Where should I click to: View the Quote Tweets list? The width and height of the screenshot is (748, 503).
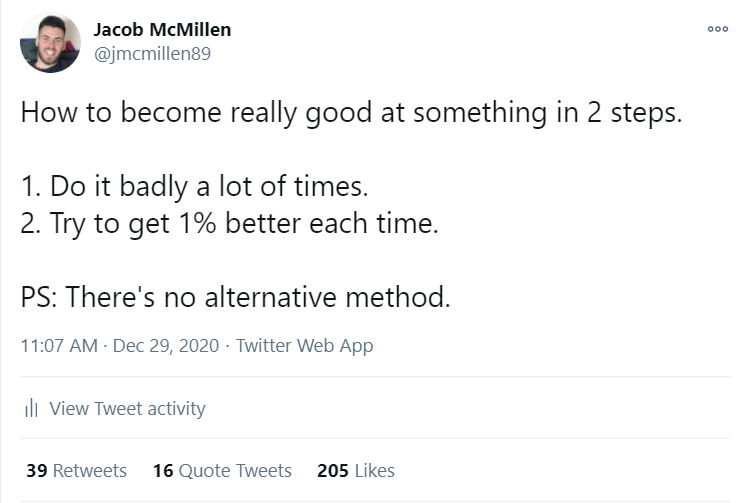pyautogui.click(x=235, y=471)
